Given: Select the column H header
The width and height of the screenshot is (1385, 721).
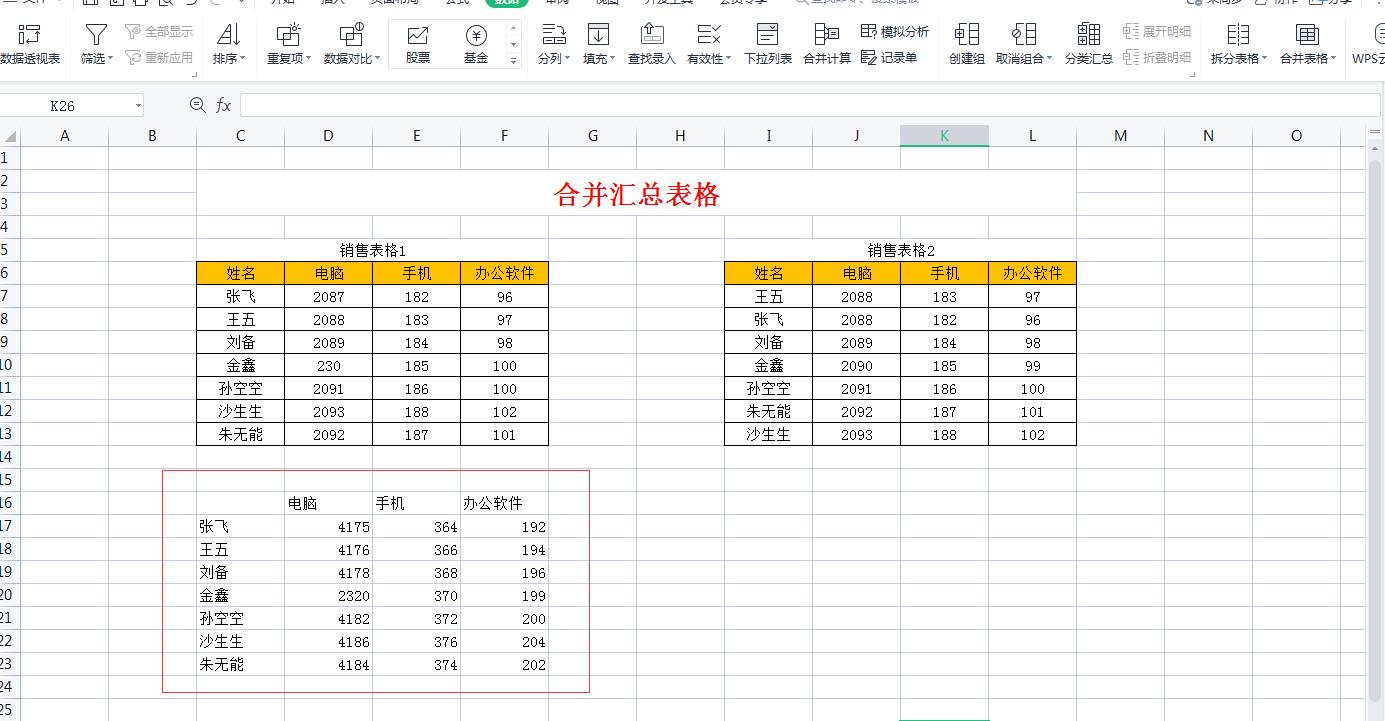Looking at the screenshot, I should tap(680, 136).
